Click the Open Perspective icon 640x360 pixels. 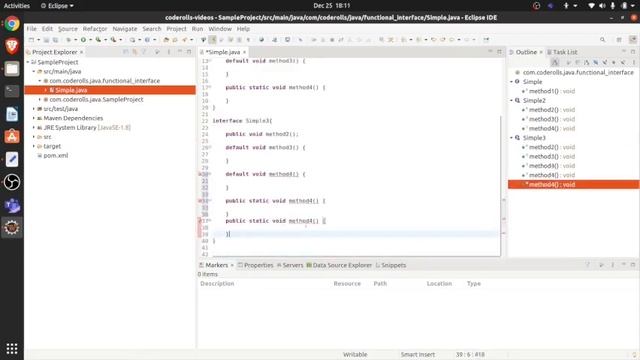click(x=619, y=40)
